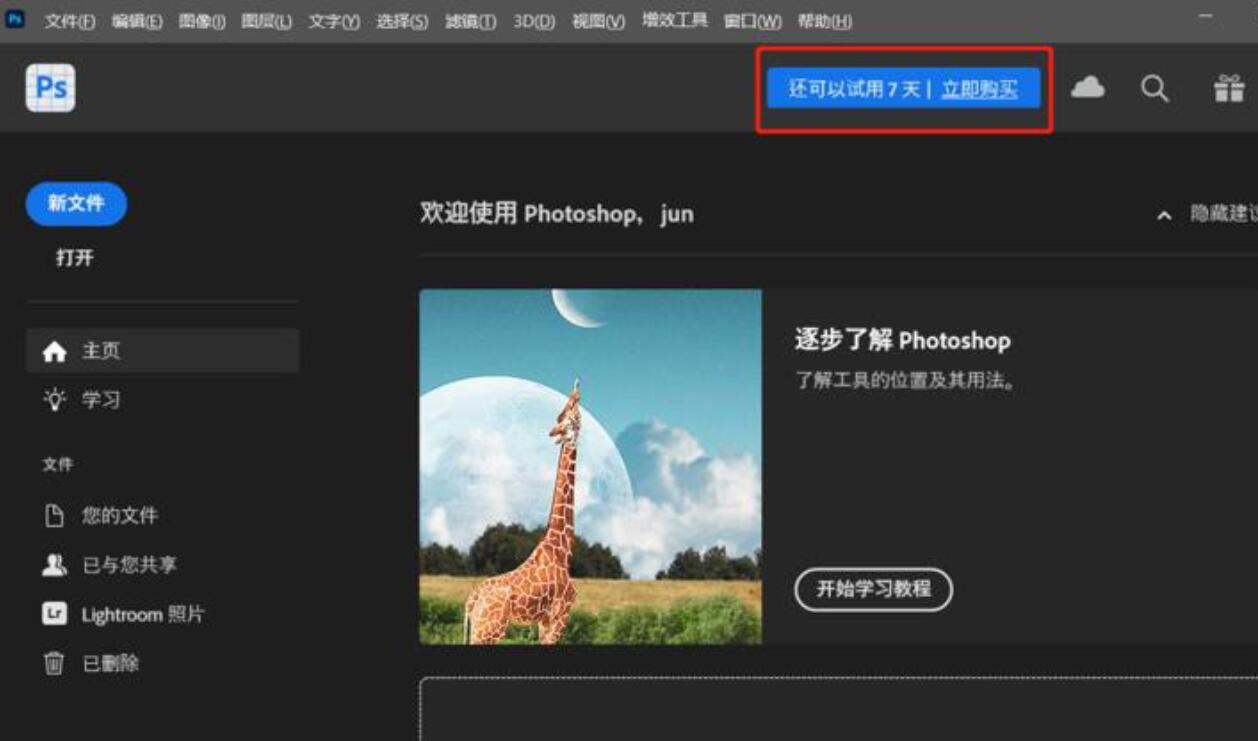Open the search icon in the header
The height and width of the screenshot is (741, 1258).
pyautogui.click(x=1154, y=88)
